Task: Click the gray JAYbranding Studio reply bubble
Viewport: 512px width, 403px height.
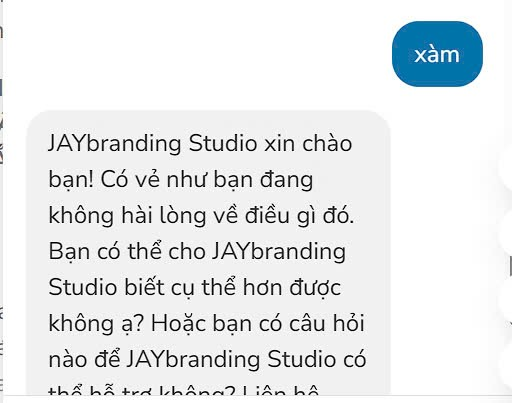Action: tap(208, 253)
